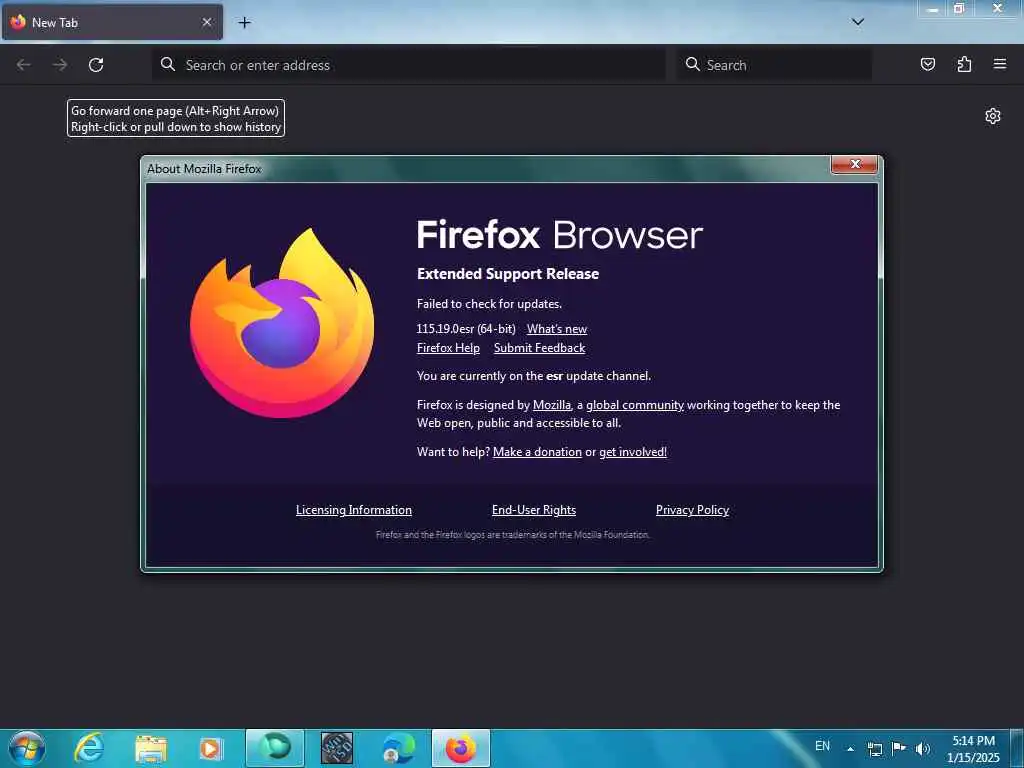This screenshot has width=1024, height=768.
Task: Switch to Firefox taskbar button
Action: [460, 748]
